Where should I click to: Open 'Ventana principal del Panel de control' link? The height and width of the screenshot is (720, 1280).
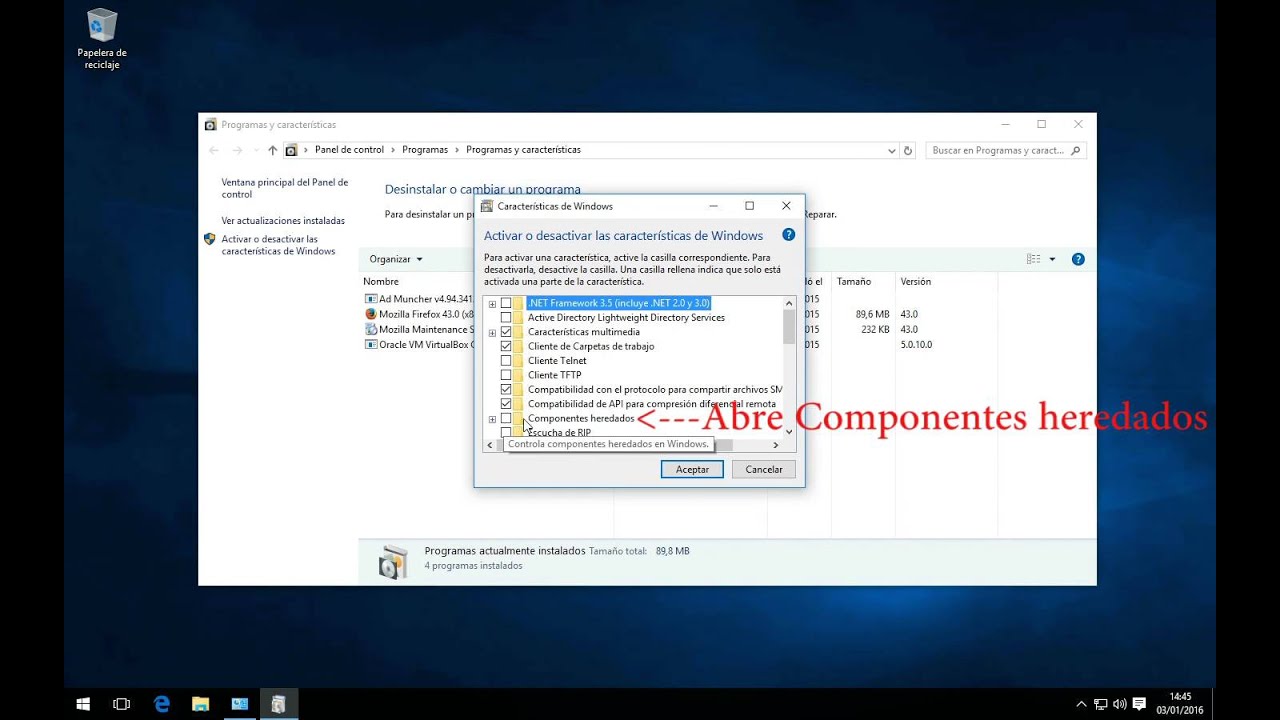(285, 188)
